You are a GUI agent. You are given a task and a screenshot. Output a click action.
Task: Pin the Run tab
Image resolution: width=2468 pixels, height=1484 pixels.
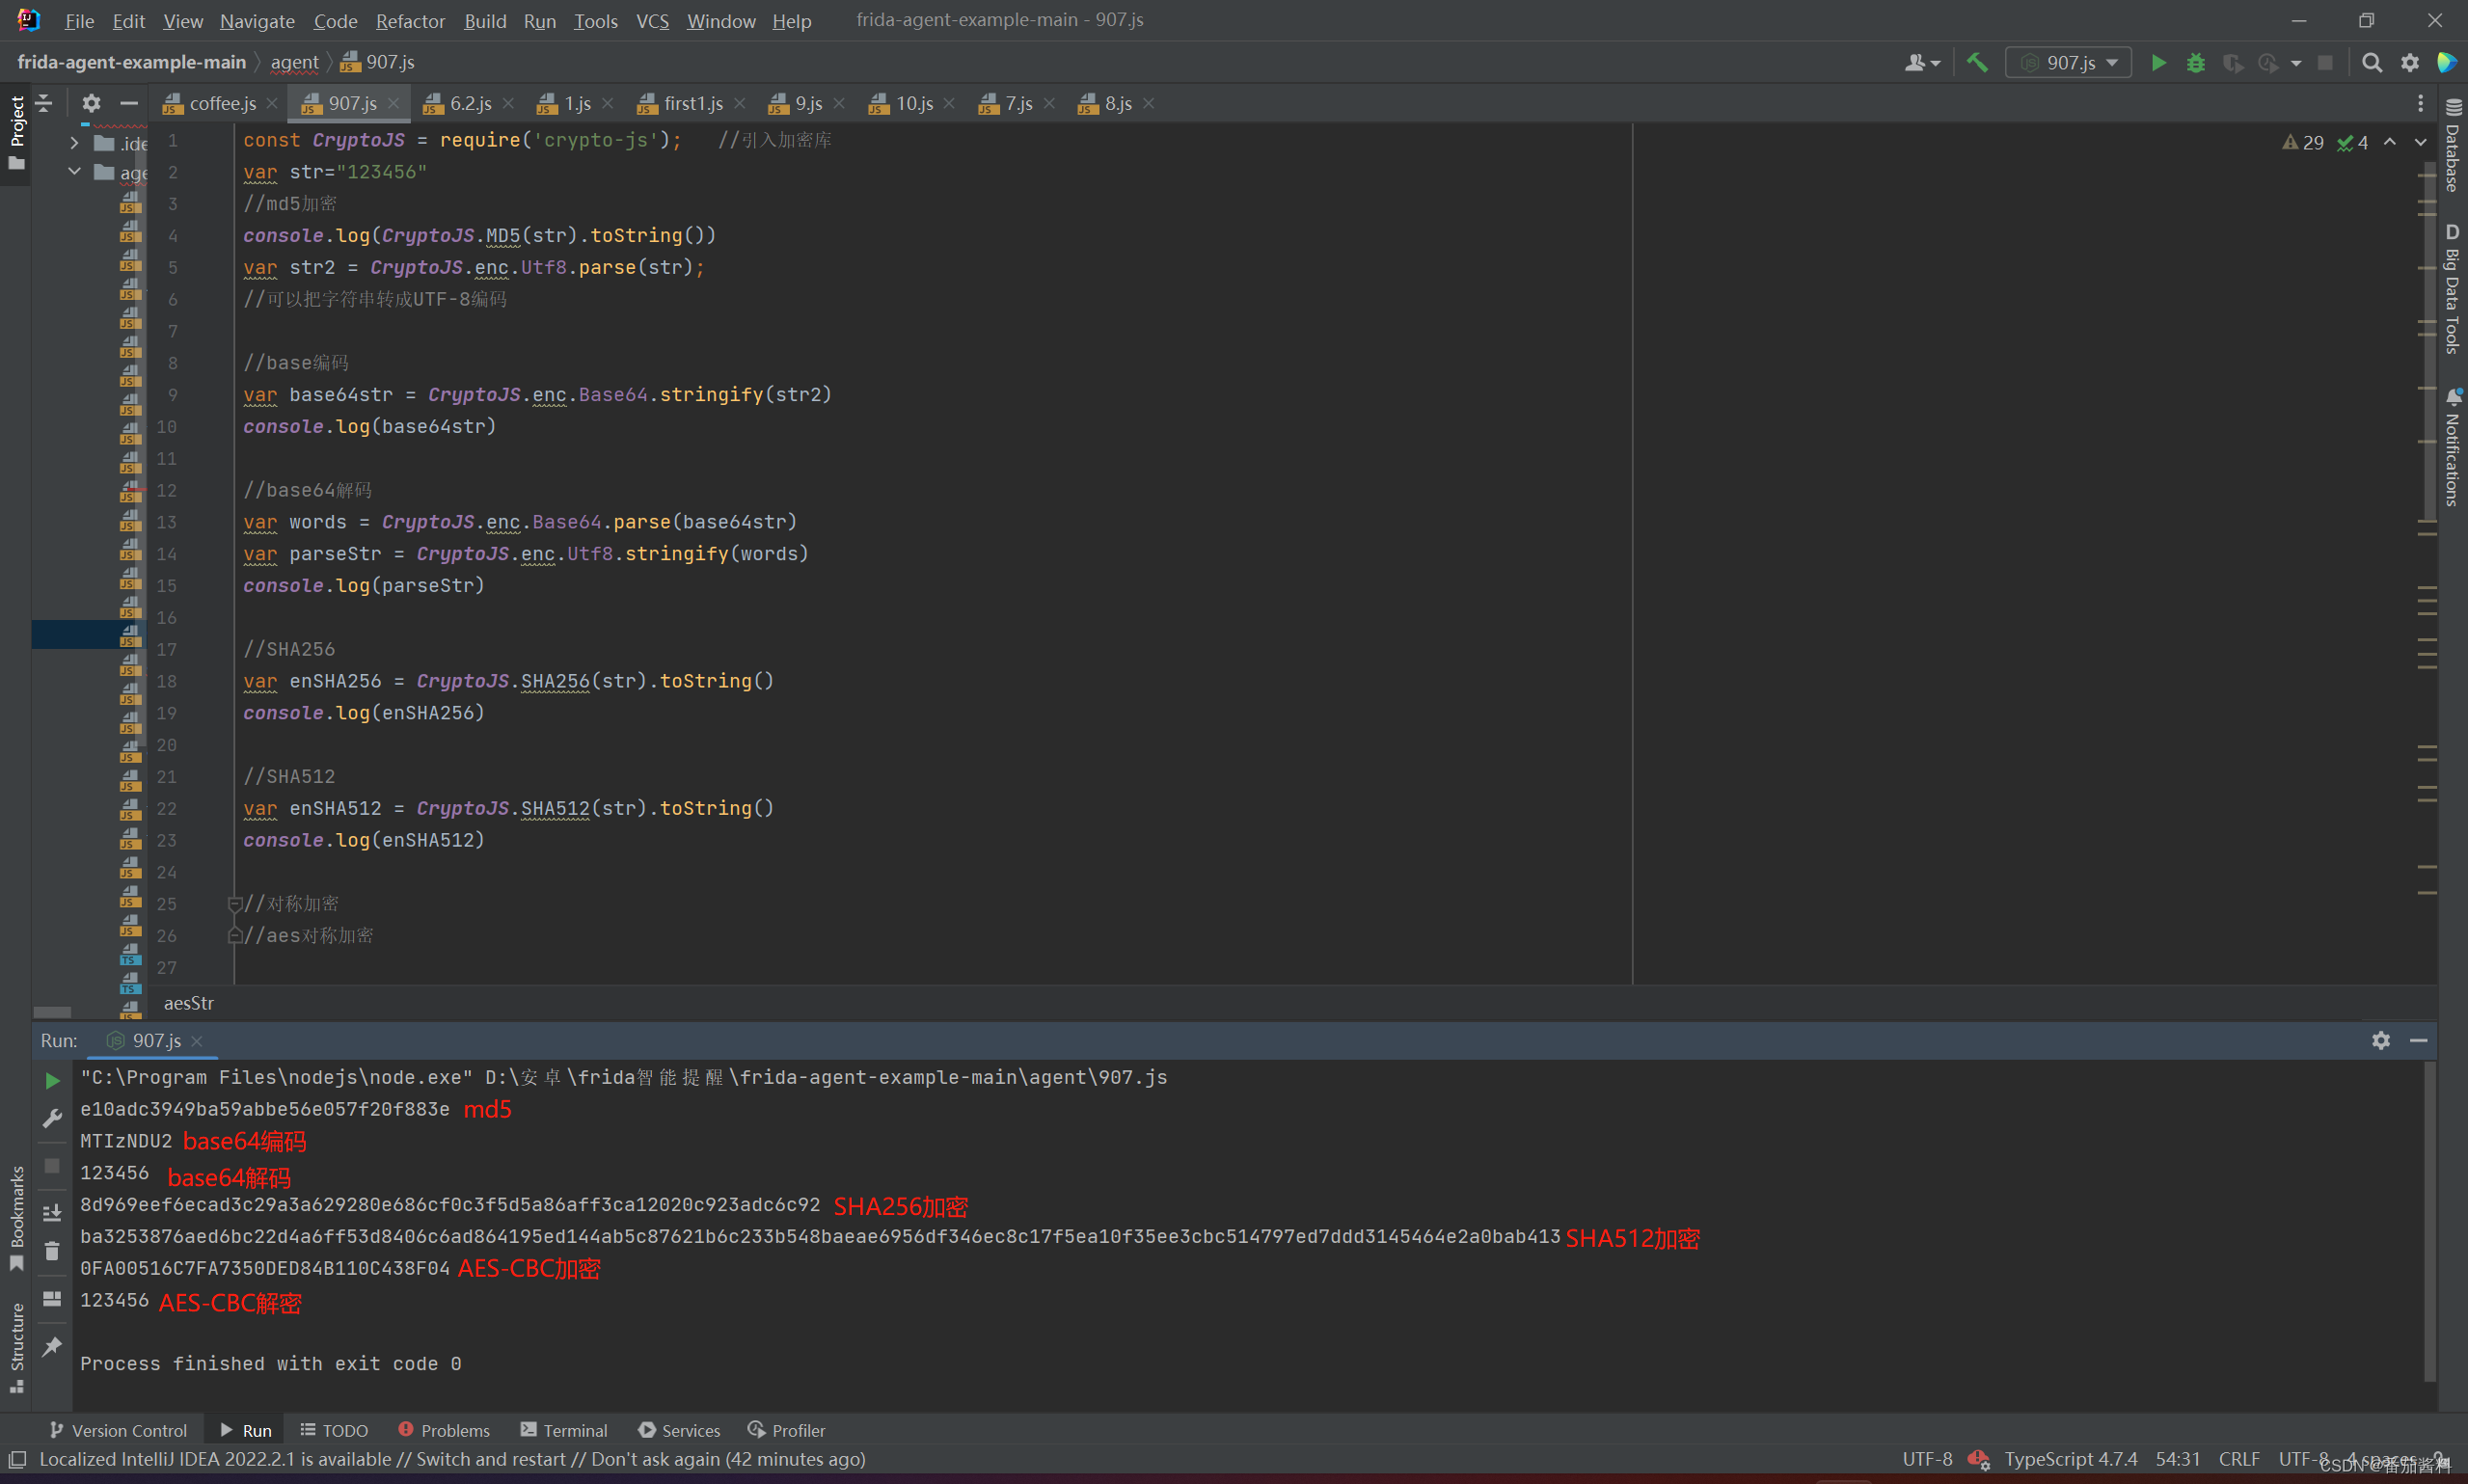coord(52,1347)
